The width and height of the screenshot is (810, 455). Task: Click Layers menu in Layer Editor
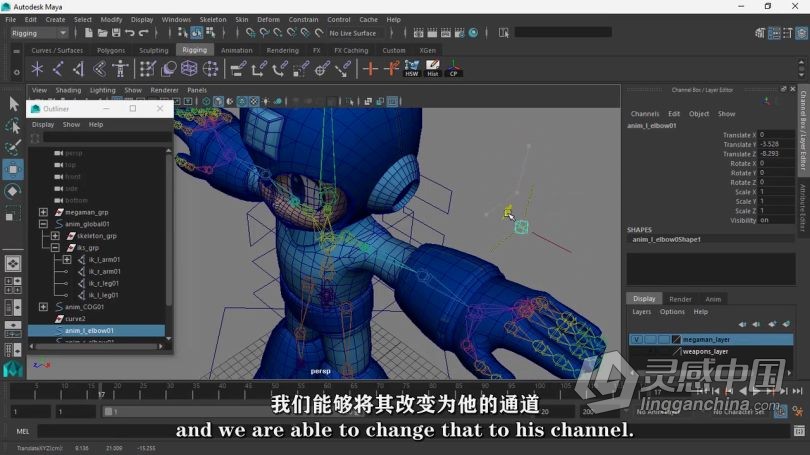(642, 311)
